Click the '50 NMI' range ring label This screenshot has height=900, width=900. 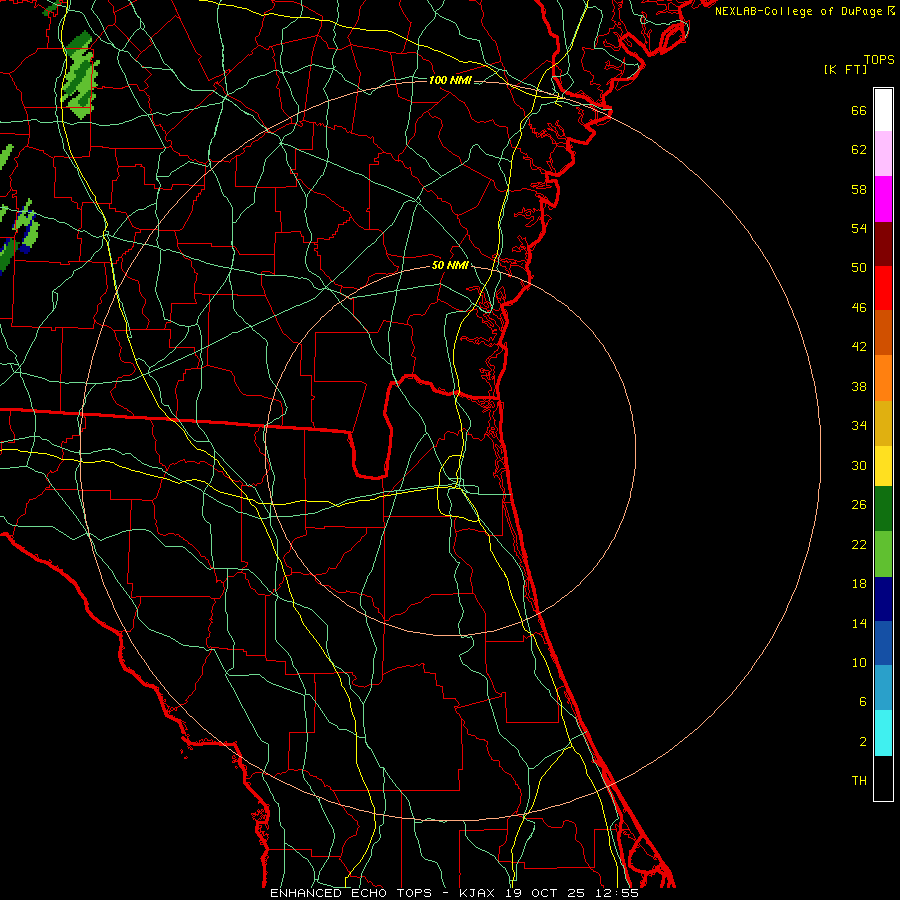[x=450, y=265]
